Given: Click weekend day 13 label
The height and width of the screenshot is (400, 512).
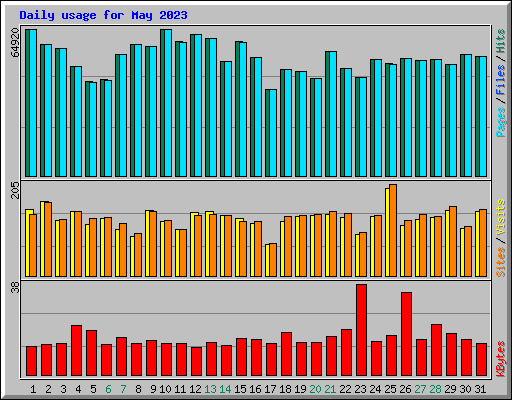Looking at the screenshot, I should 210,389.
